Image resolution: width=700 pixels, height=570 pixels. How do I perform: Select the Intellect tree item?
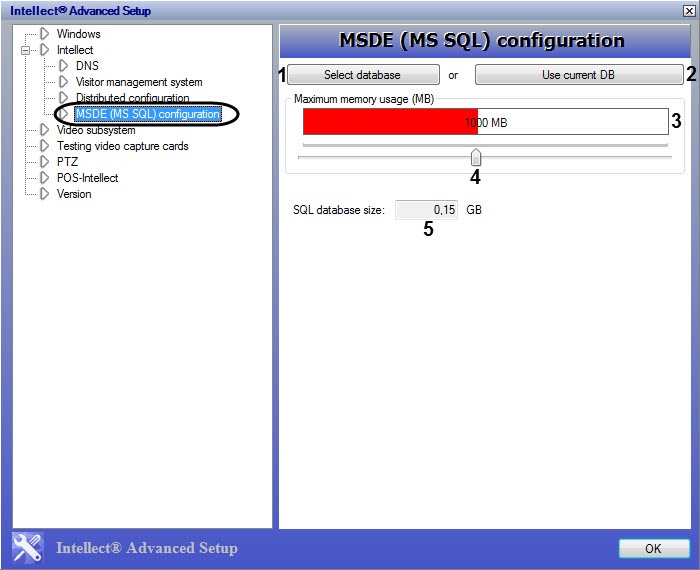pyautogui.click(x=75, y=50)
